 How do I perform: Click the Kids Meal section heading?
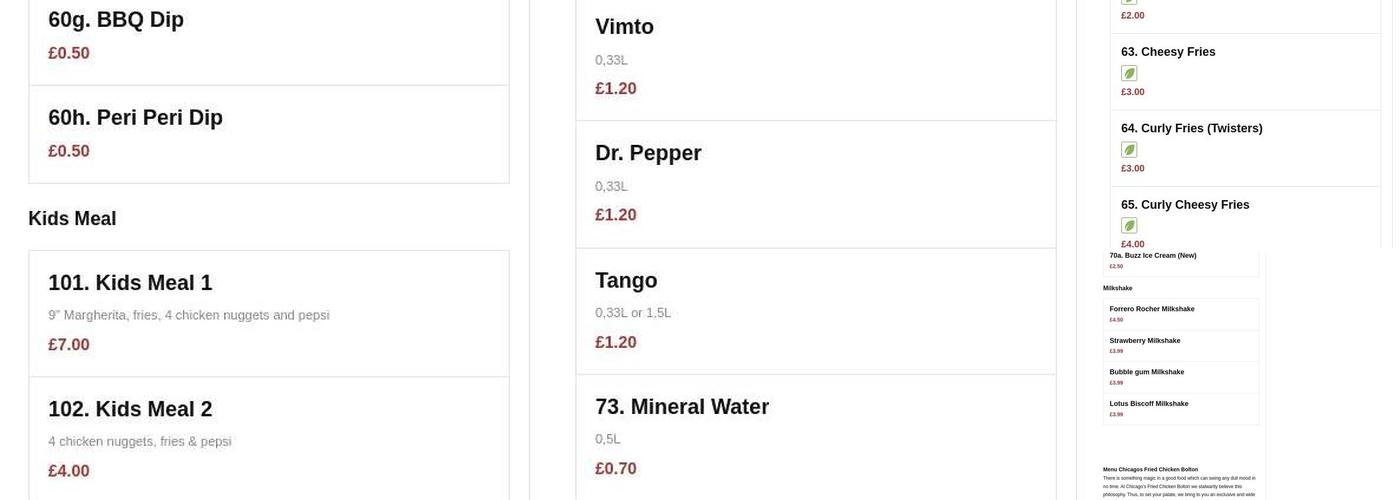(72, 218)
